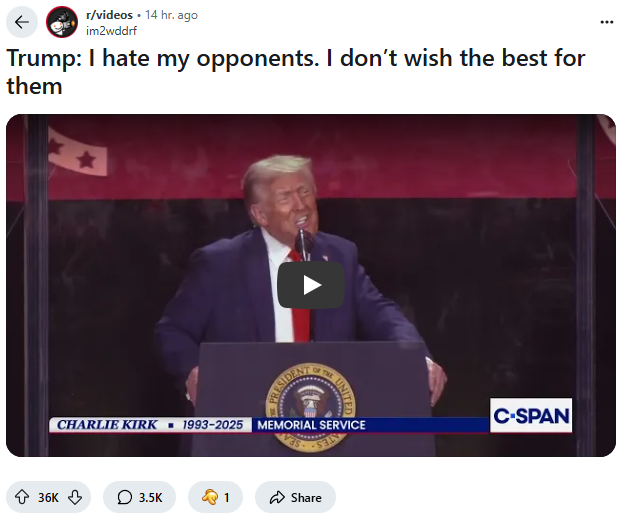
Task: Visit the r/videos subreddit link
Action: pyautogui.click(x=109, y=15)
